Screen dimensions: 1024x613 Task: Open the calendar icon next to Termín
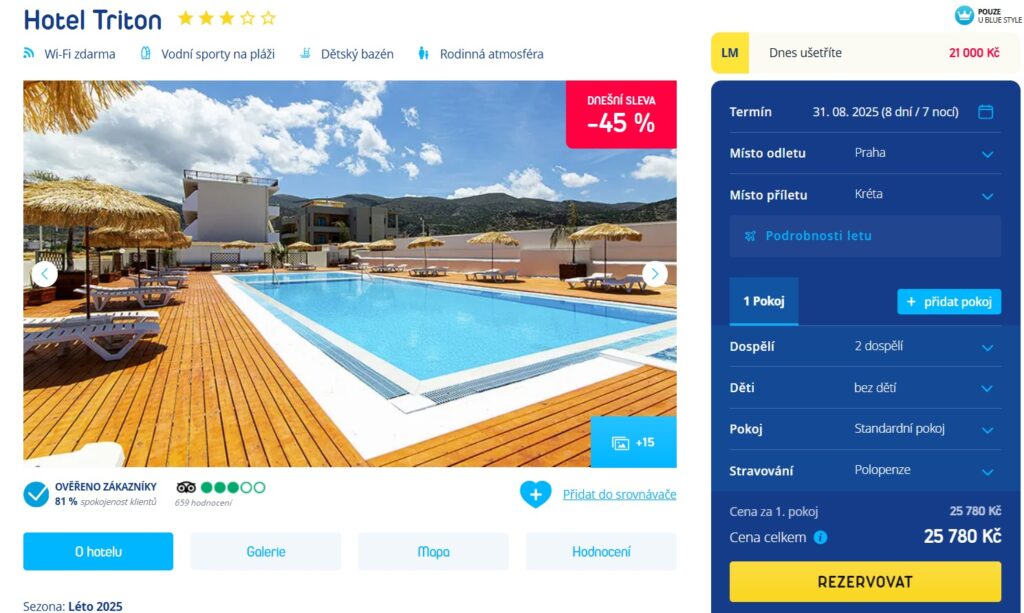(985, 112)
